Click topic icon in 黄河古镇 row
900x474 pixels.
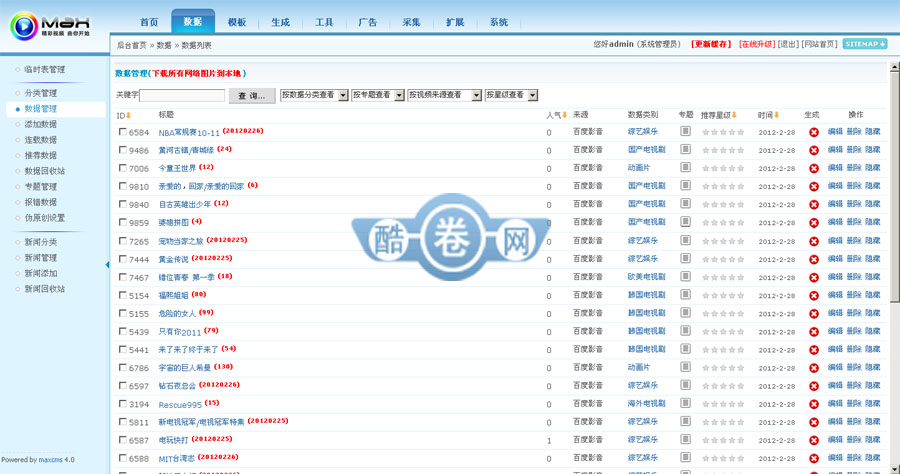point(685,149)
